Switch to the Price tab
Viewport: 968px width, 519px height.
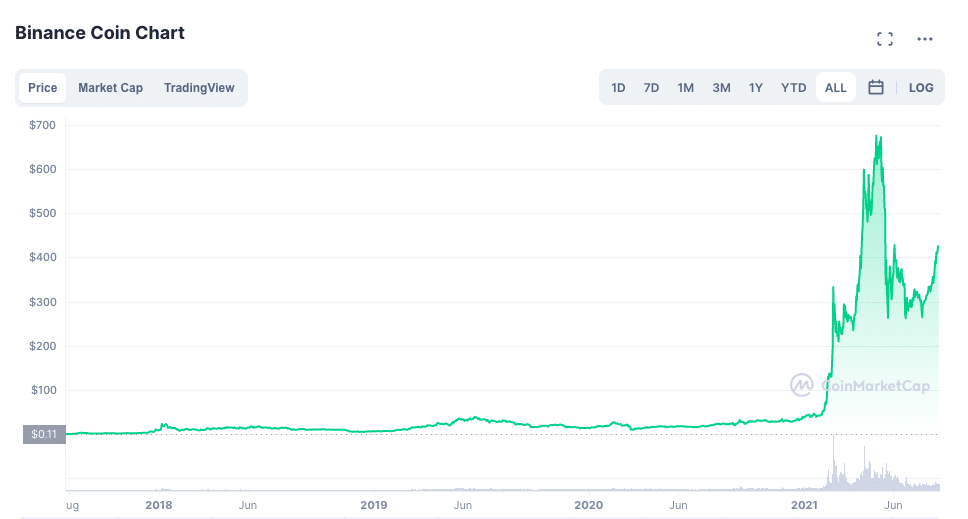point(43,88)
